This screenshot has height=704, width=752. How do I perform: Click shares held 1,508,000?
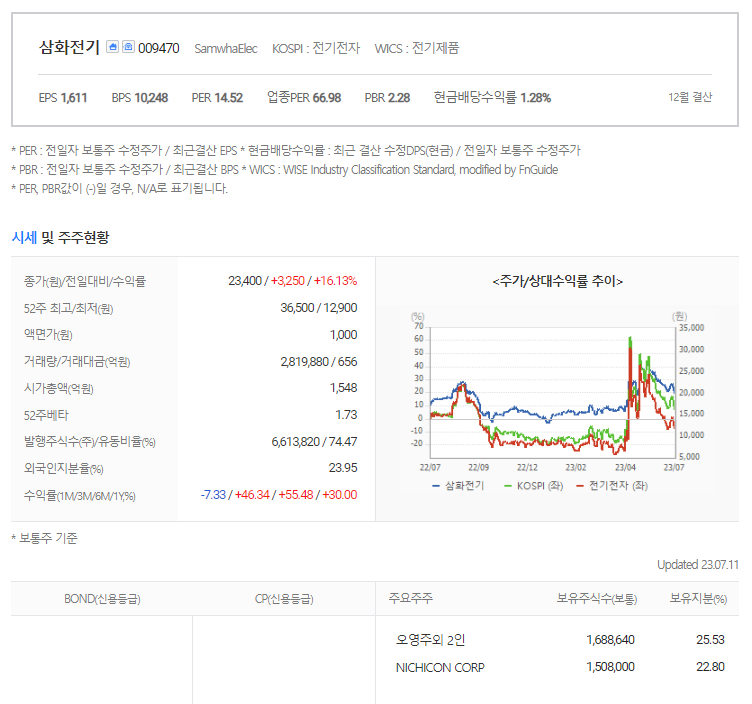(x=610, y=667)
